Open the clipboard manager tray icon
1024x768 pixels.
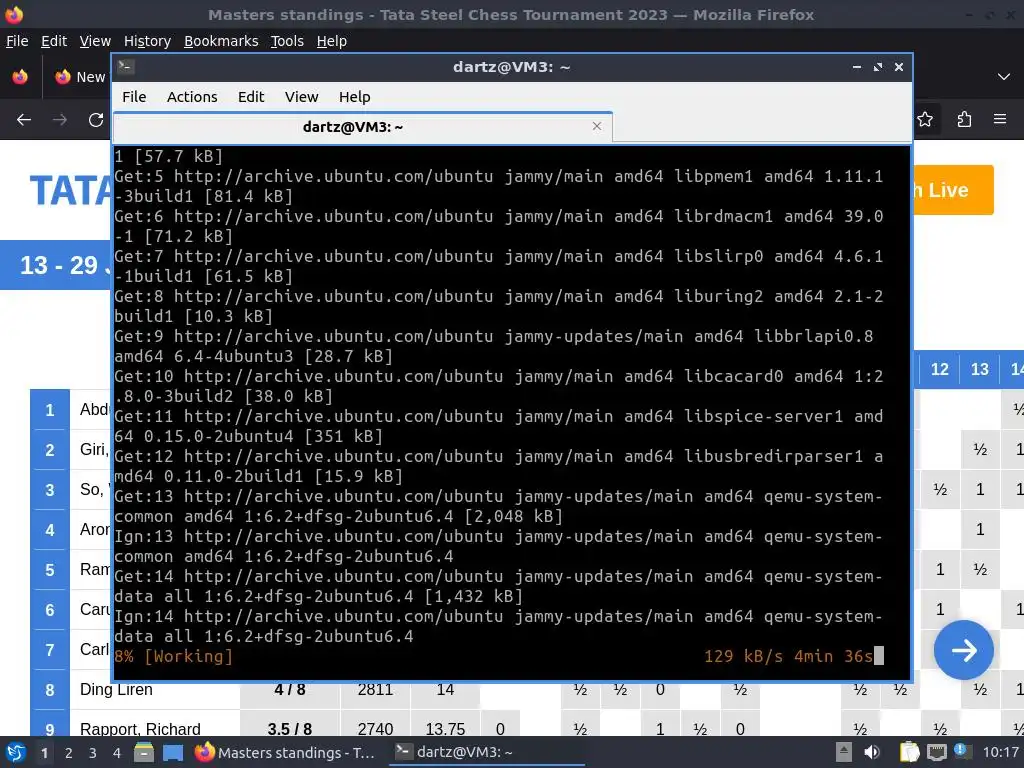[x=908, y=752]
